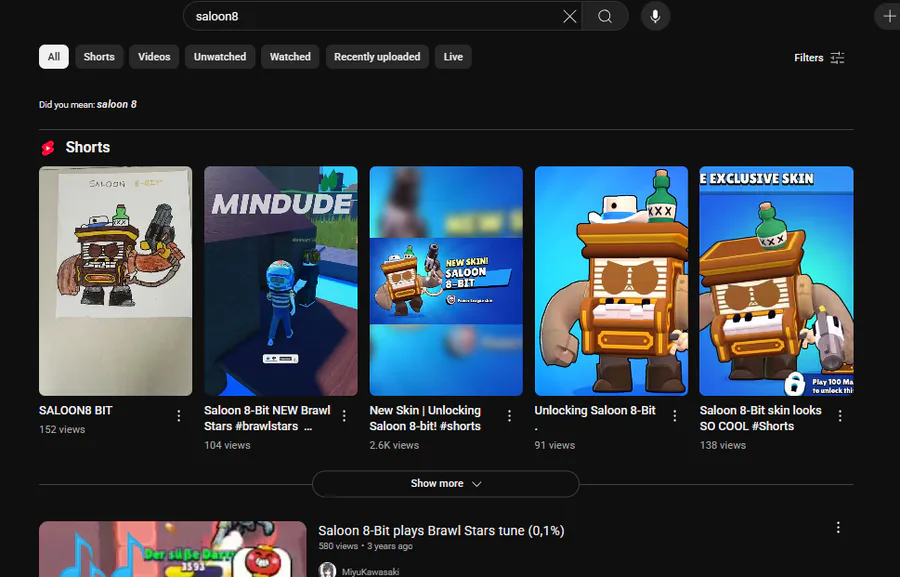This screenshot has height=577, width=900.
Task: Click the '138 views' count text
Action: [723, 445]
